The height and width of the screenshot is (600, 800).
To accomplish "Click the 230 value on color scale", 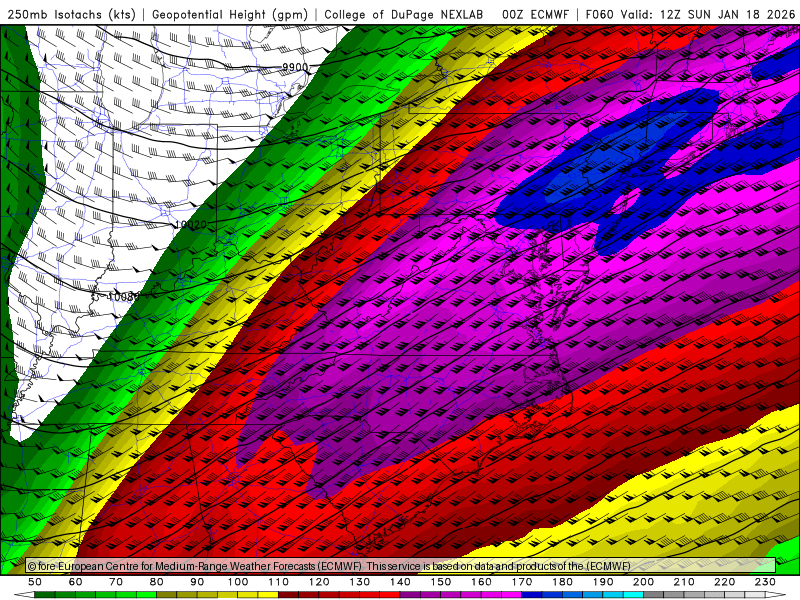I will [765, 582].
